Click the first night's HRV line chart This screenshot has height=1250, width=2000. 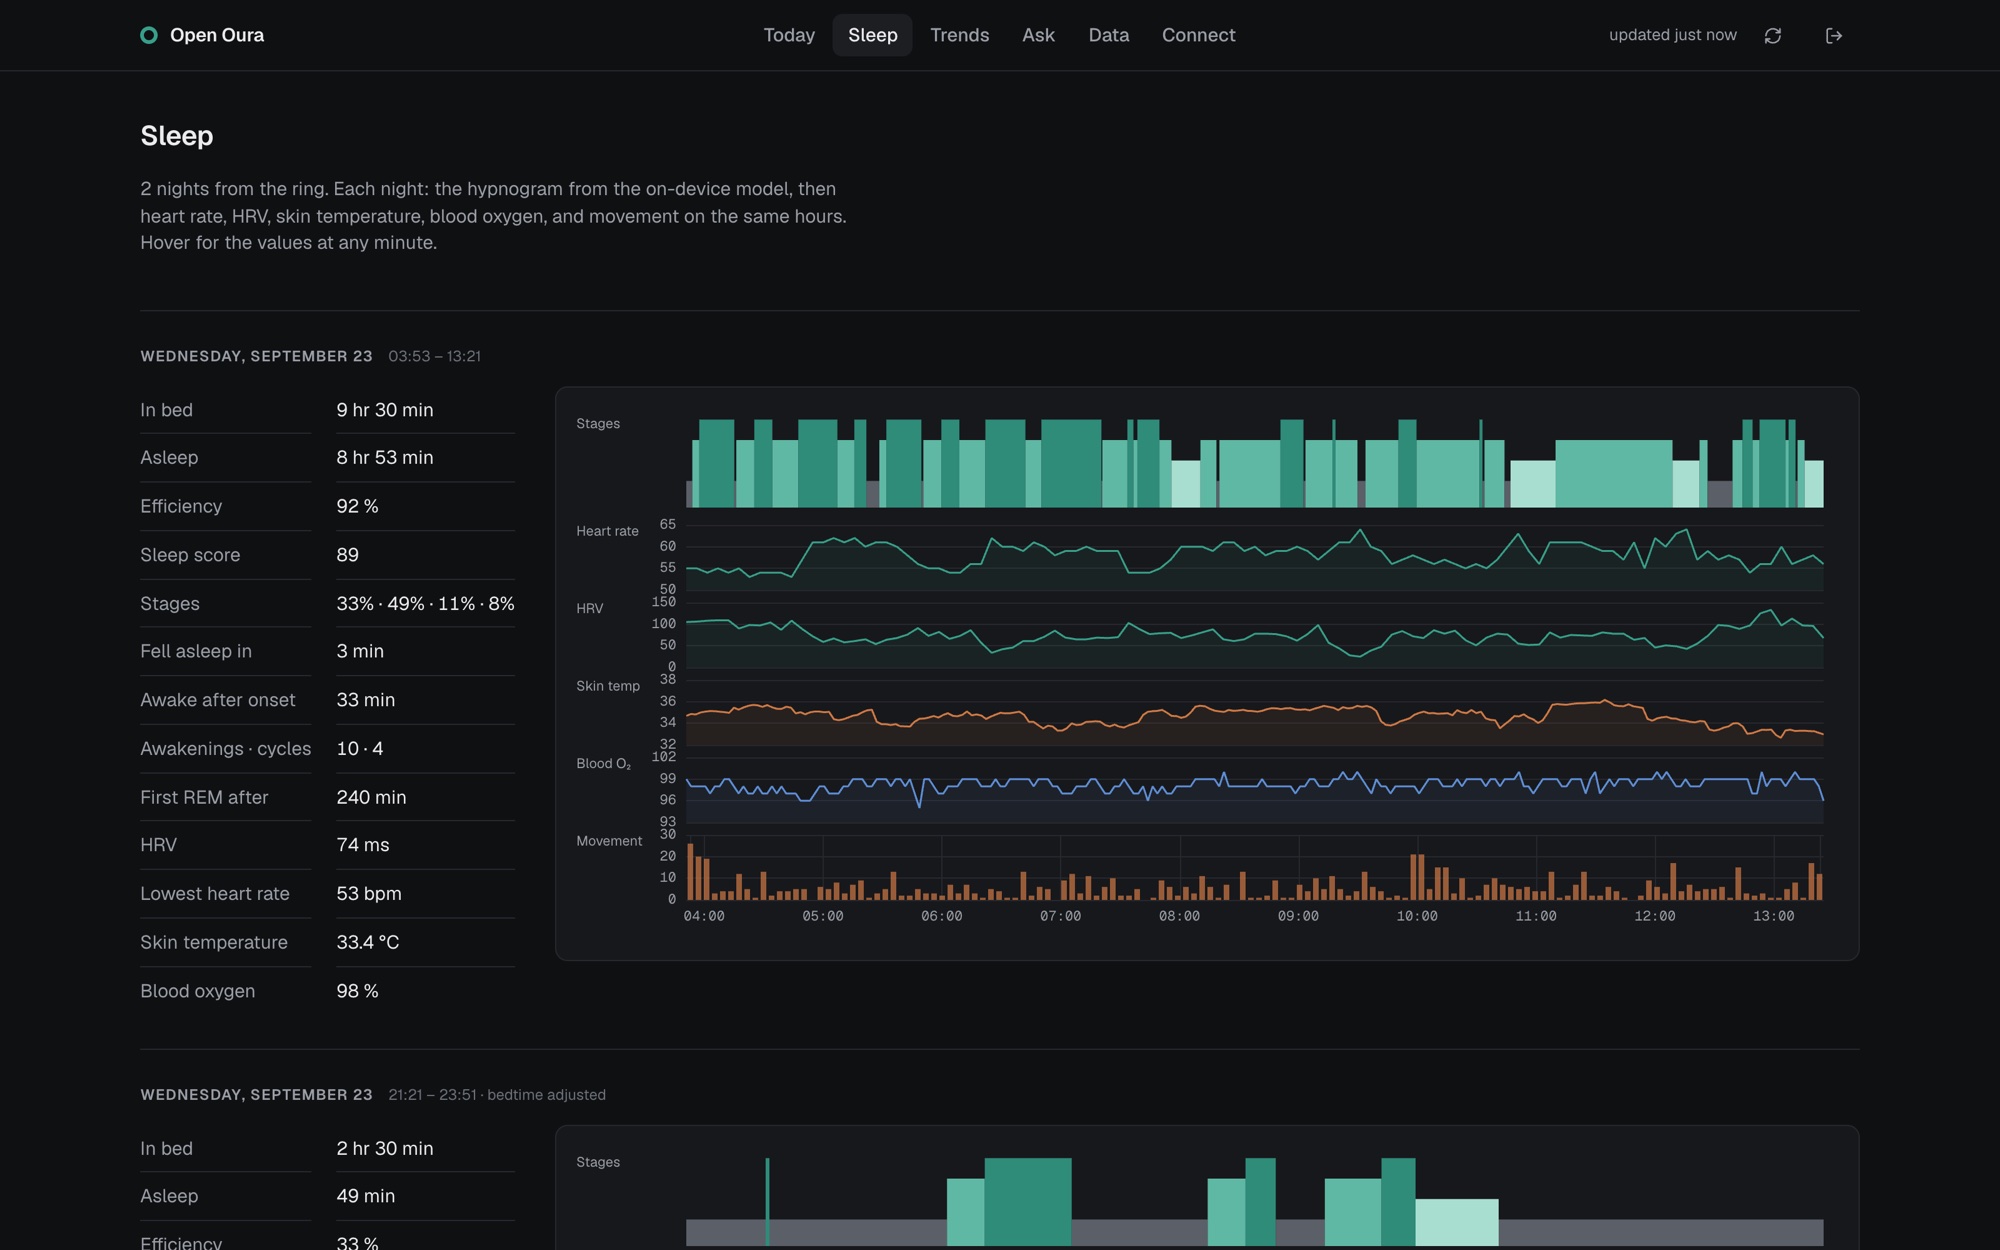pyautogui.click(x=1254, y=634)
